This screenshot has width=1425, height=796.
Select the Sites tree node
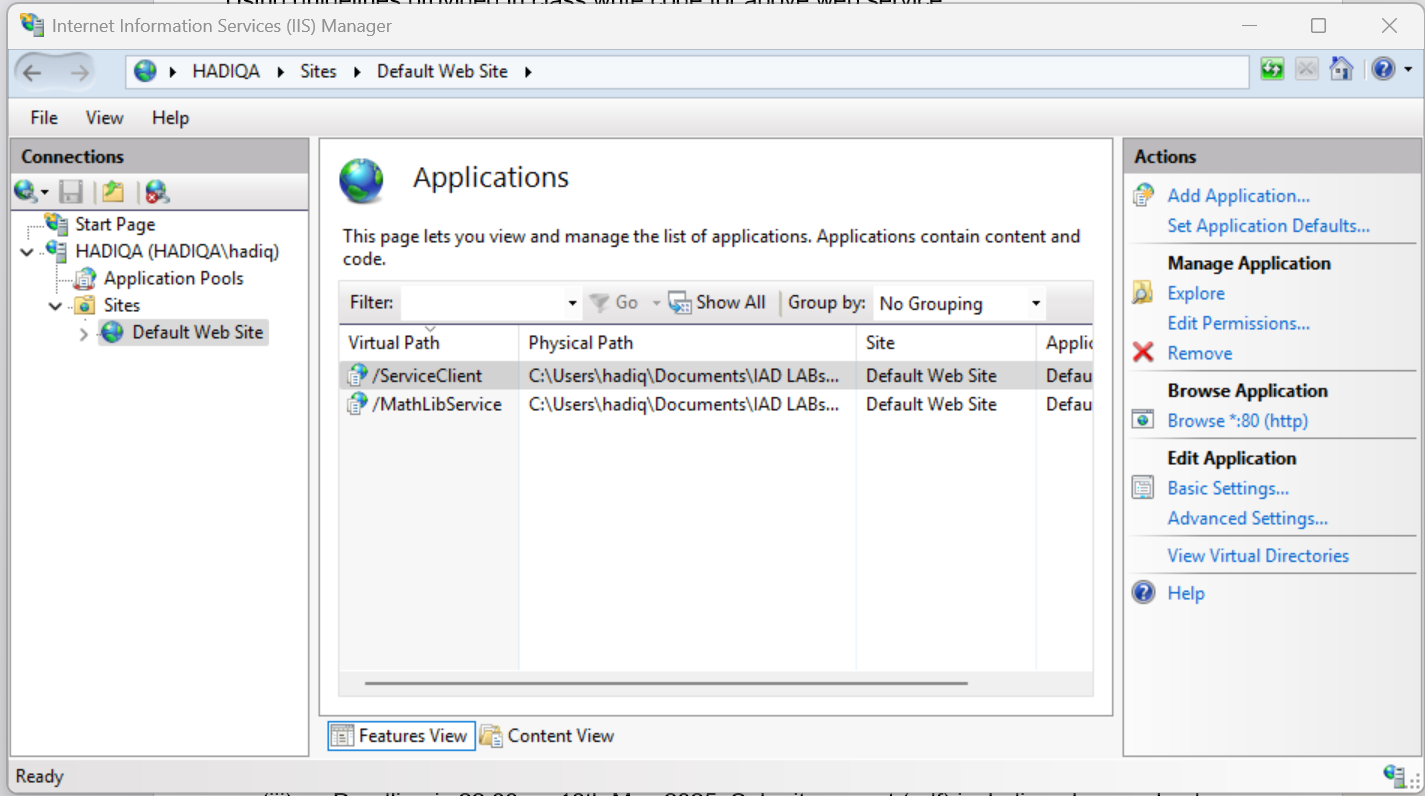pyautogui.click(x=122, y=305)
